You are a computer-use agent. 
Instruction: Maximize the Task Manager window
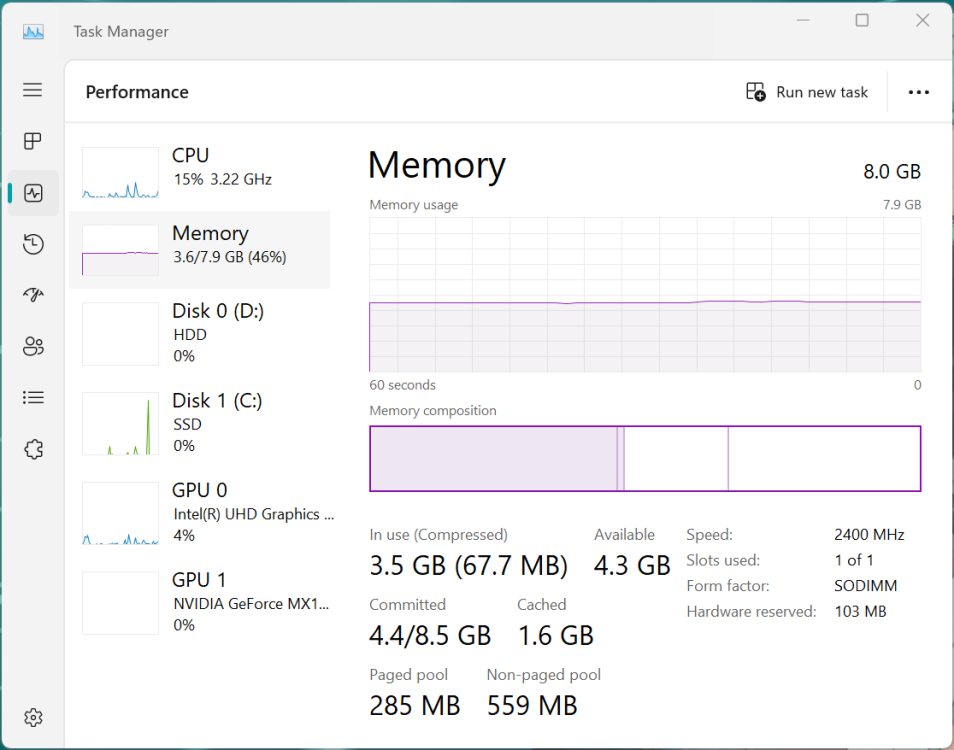(x=862, y=21)
